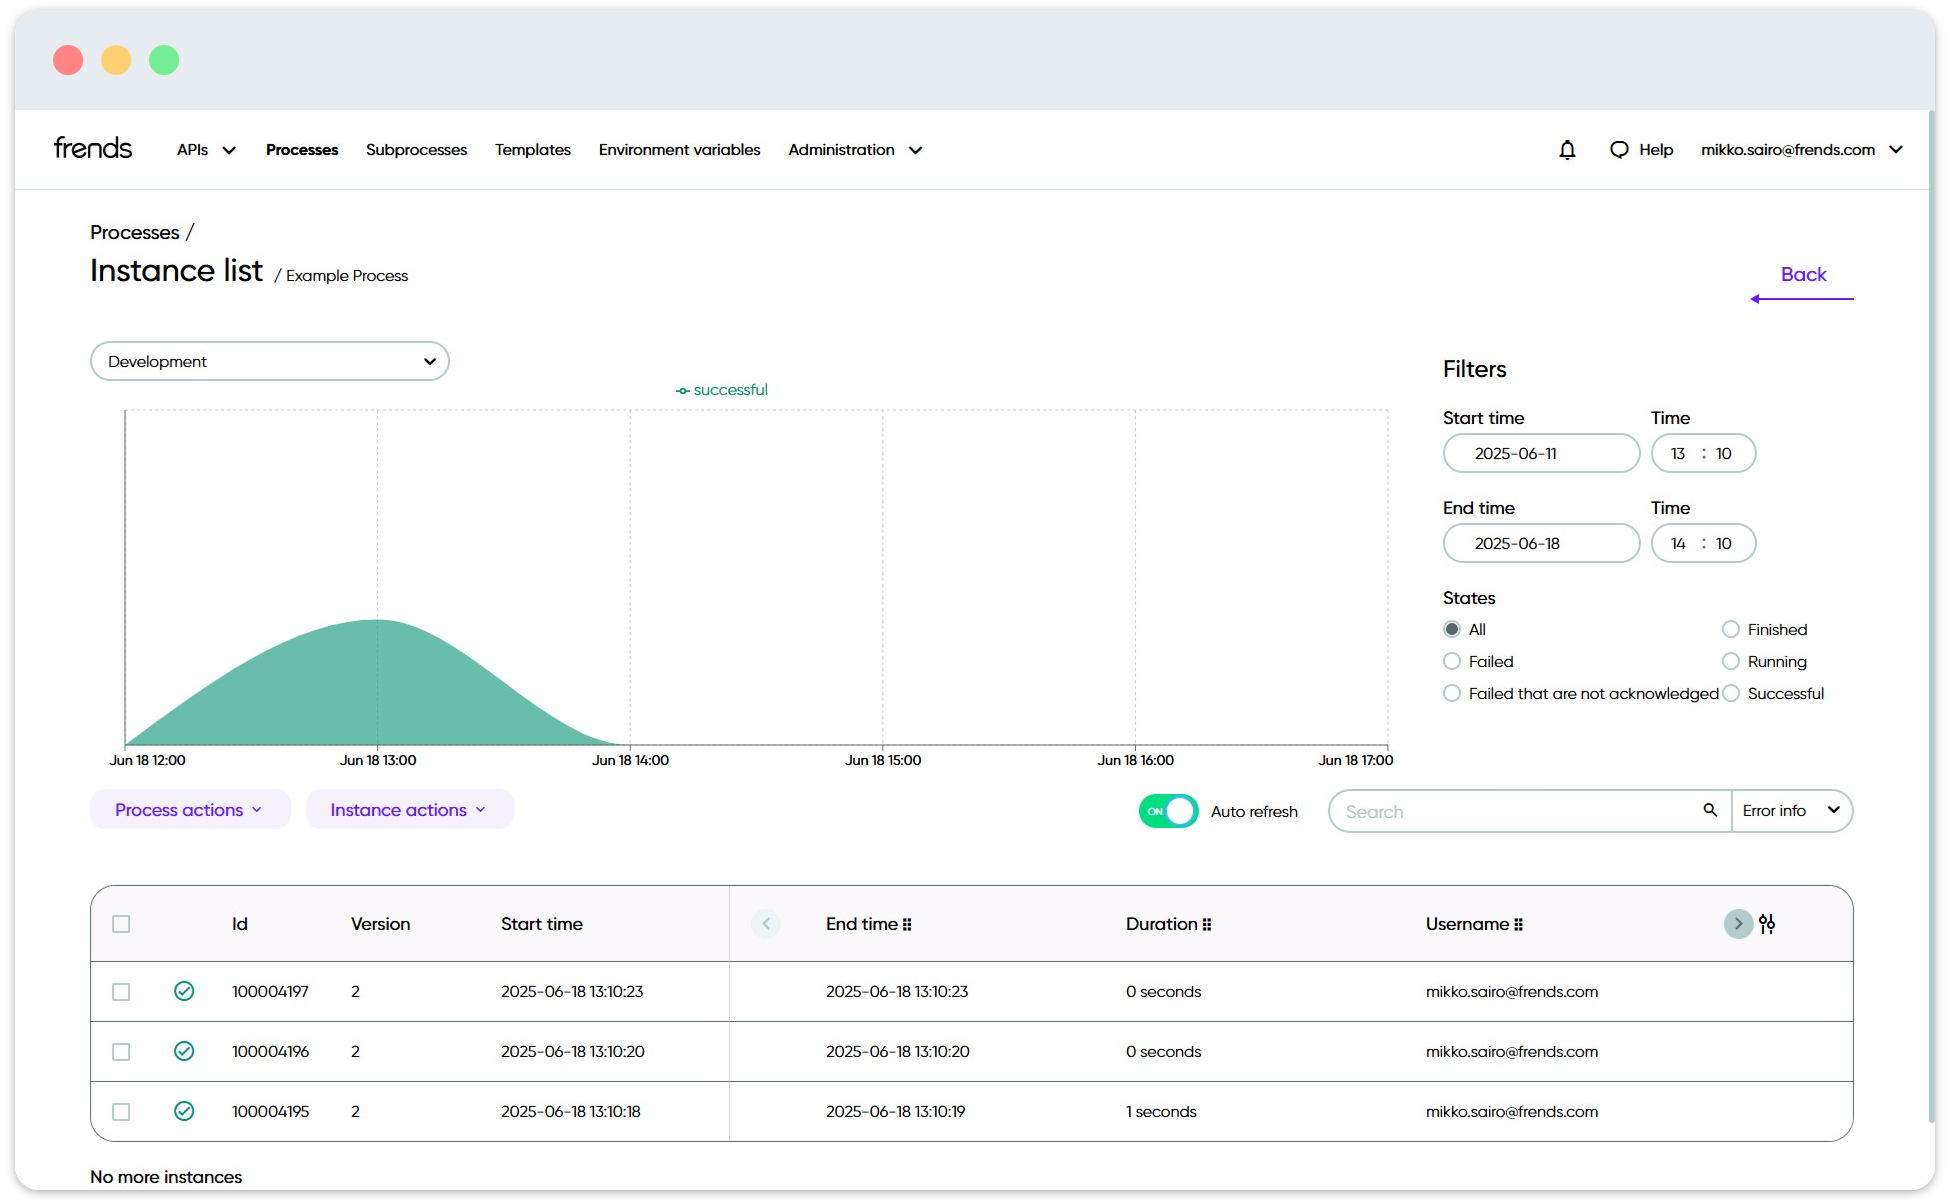Sort table by Duration column icon
1950x1200 pixels.
[1208, 924]
